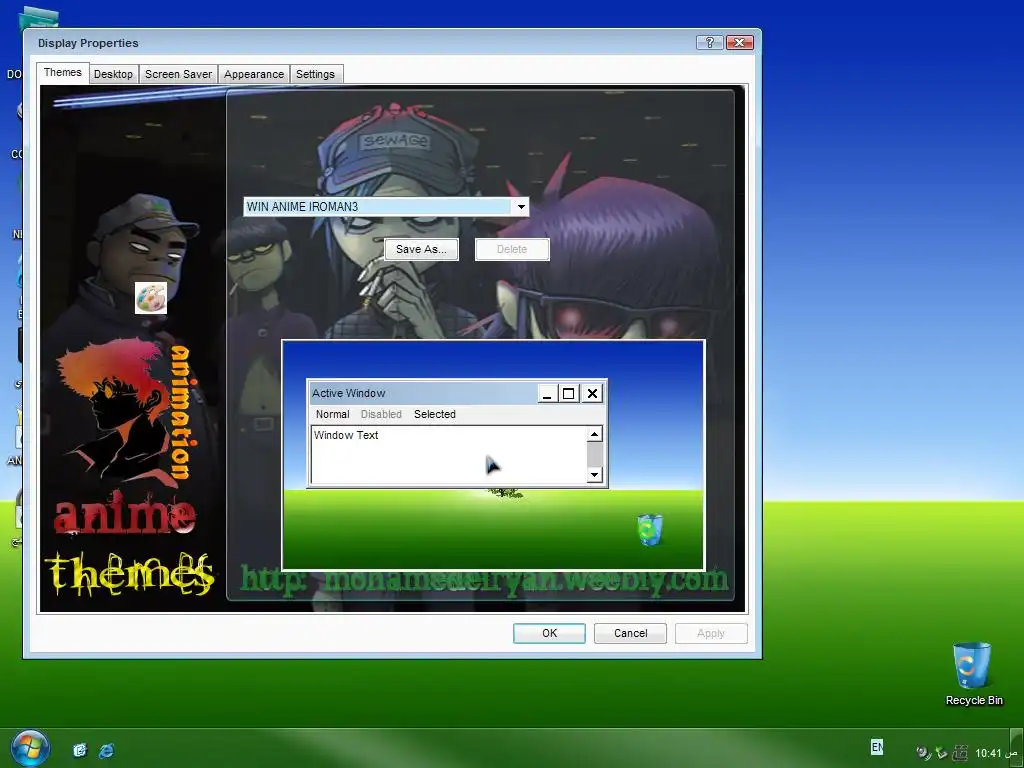Click the Display Properties help question mark
Screen dimensions: 1024x768
coord(709,42)
